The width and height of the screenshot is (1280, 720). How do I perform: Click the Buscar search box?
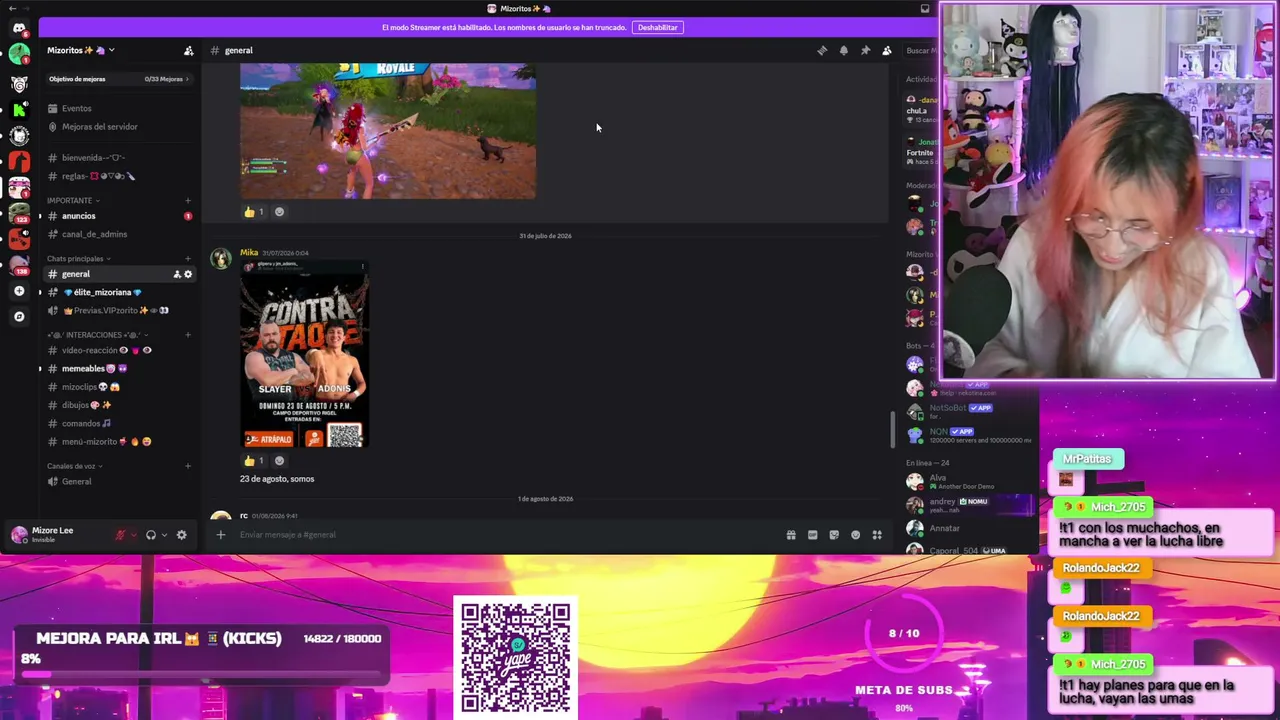919,50
